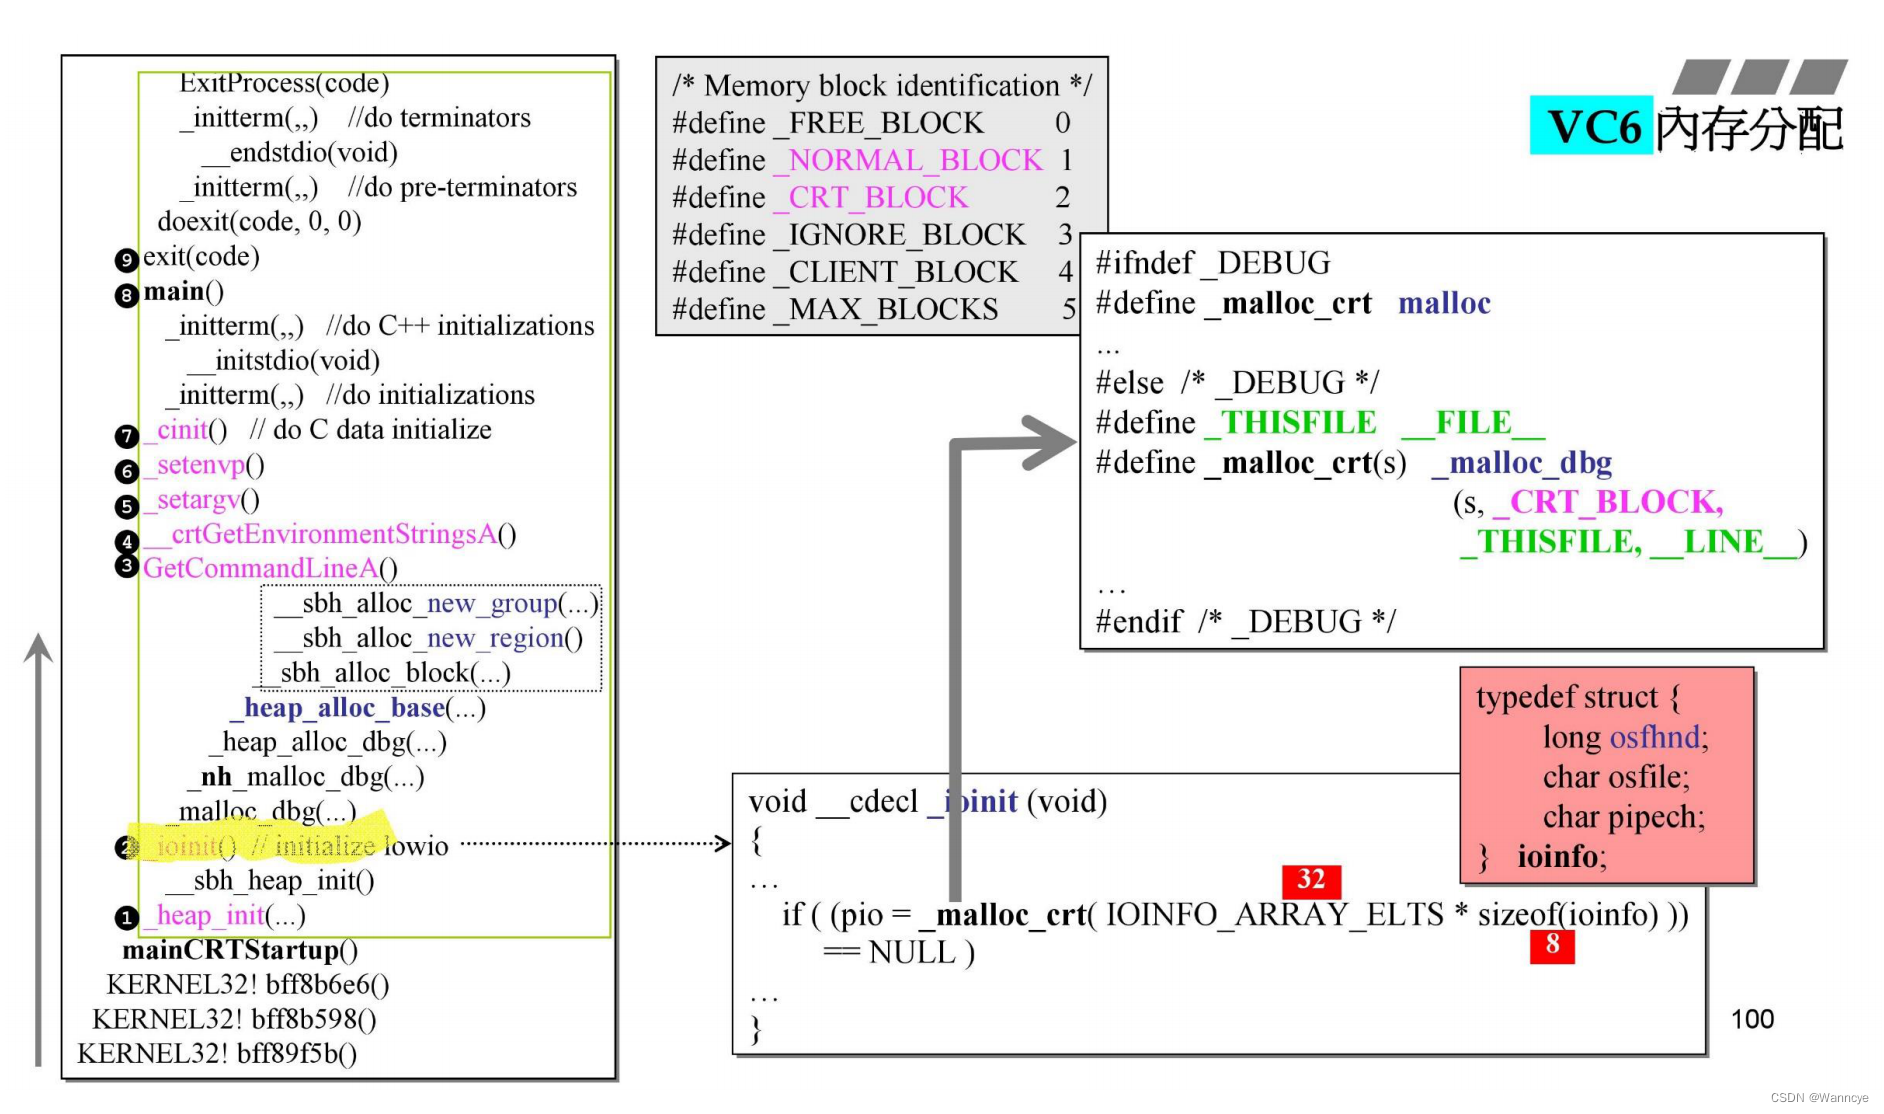This screenshot has width=1884, height=1114.
Task: Click the 'typedef struct {' line
Action: (1578, 697)
